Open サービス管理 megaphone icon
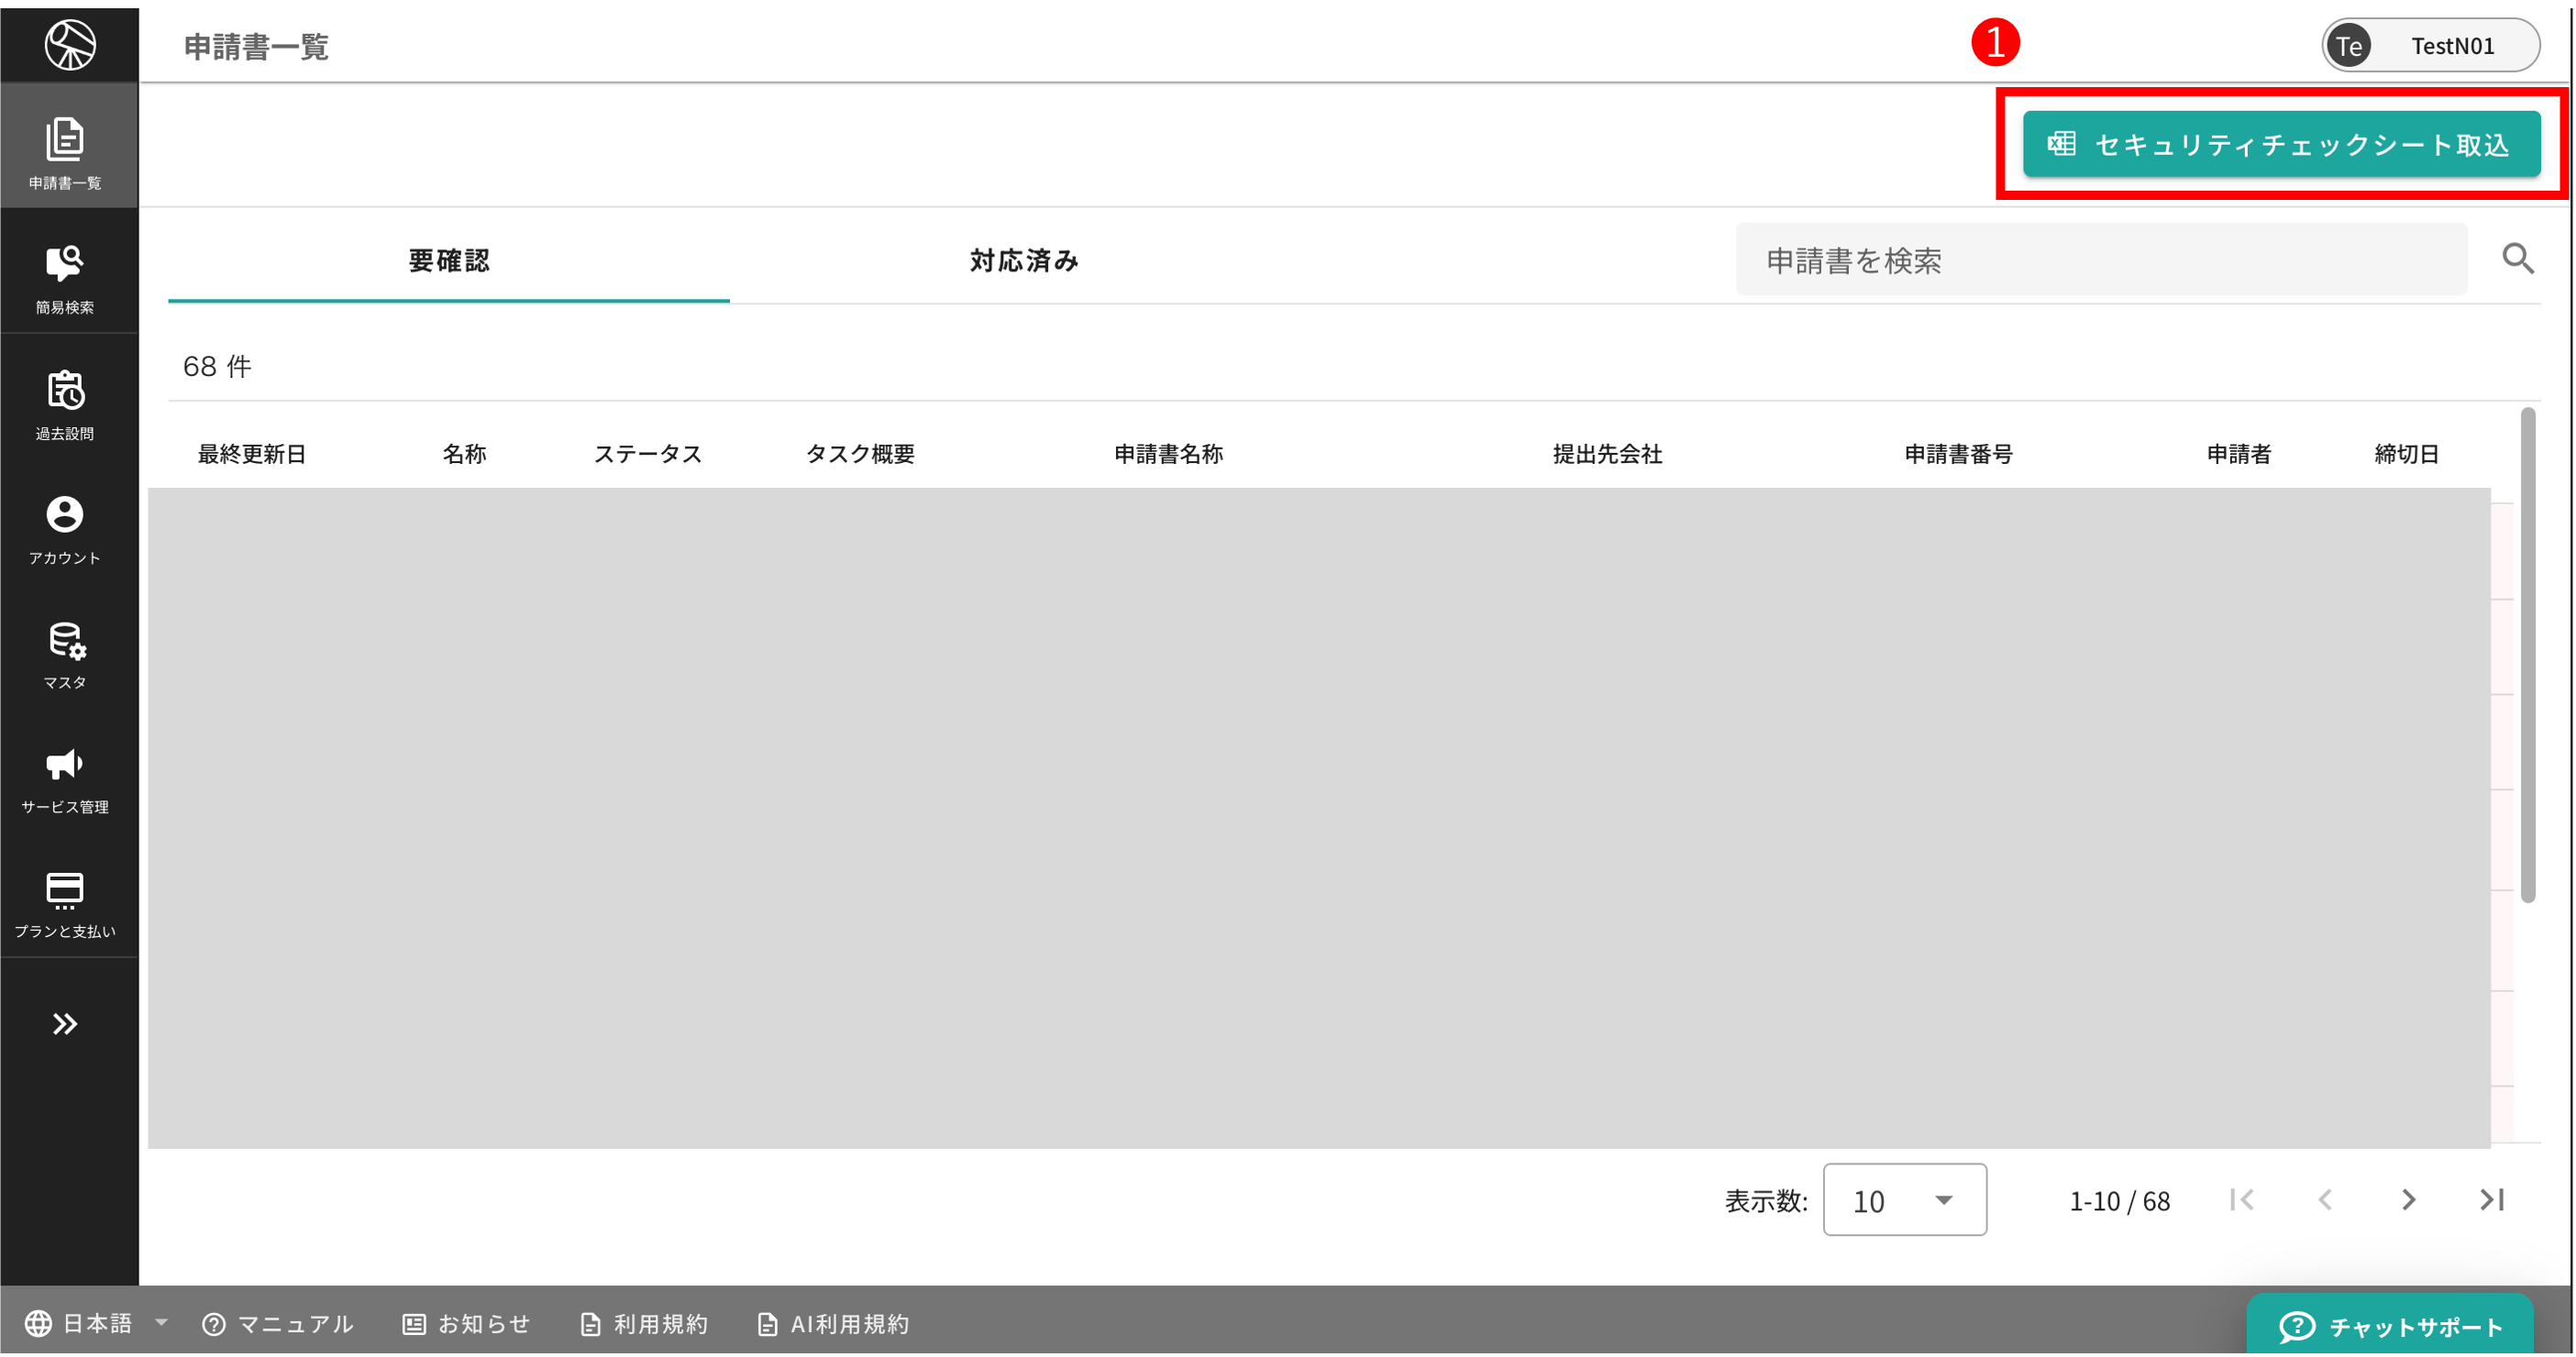This screenshot has height=1357, width=2576. pos(65,777)
